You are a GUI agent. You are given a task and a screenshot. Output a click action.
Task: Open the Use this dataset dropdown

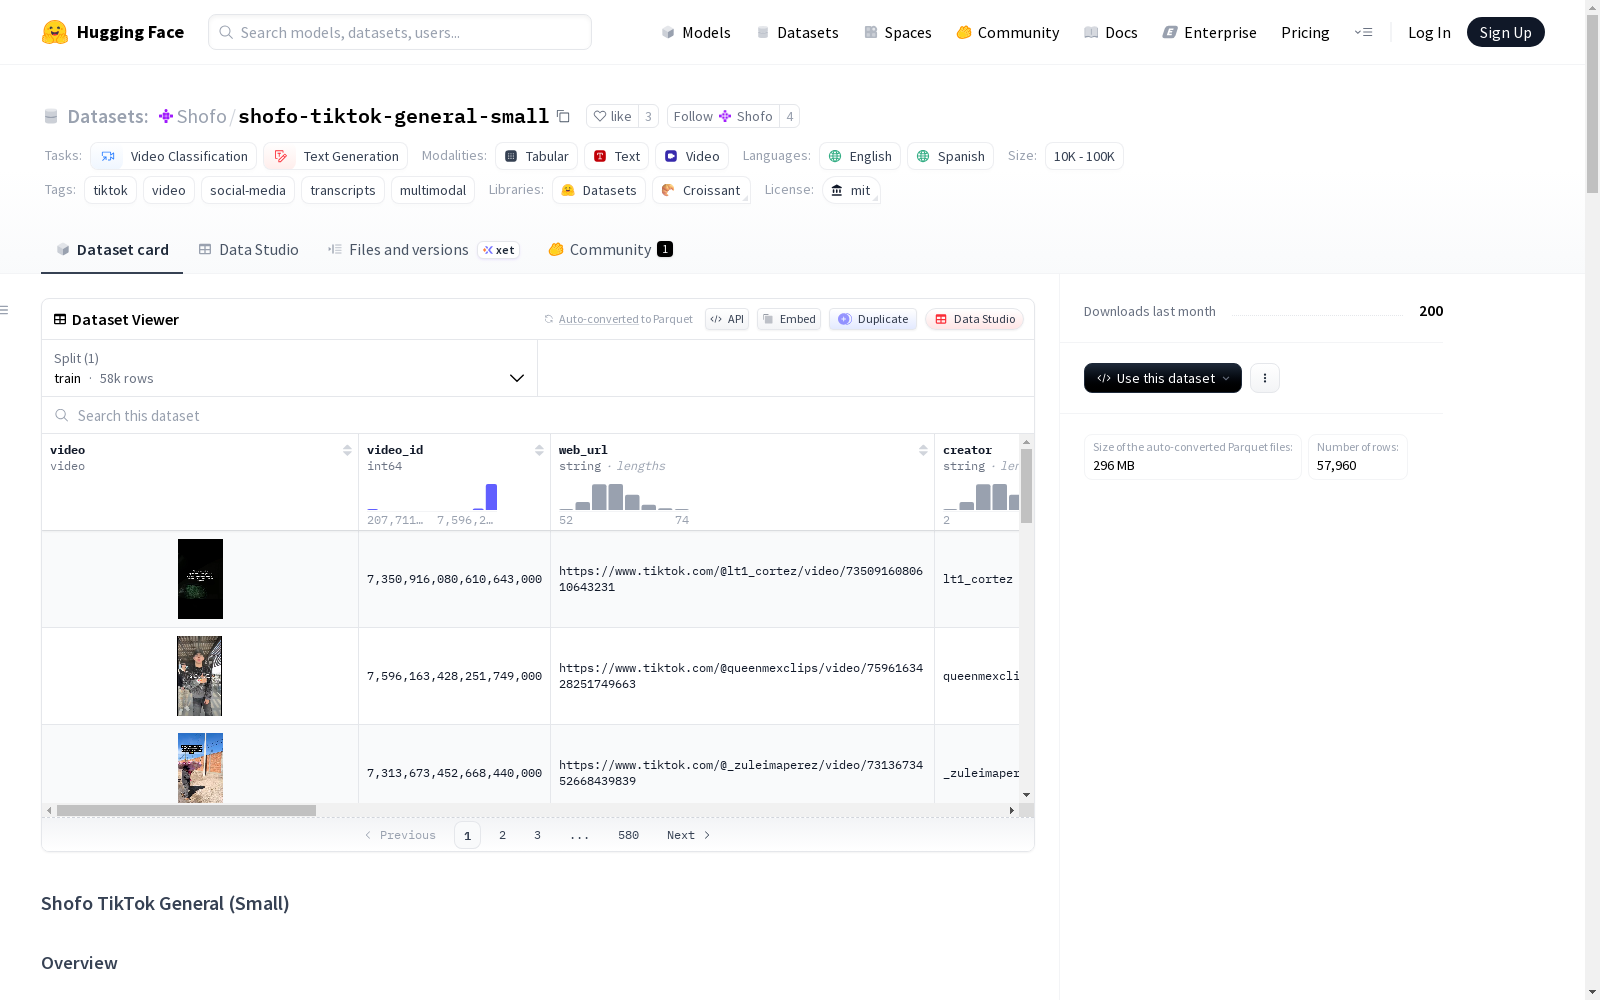click(x=1163, y=378)
